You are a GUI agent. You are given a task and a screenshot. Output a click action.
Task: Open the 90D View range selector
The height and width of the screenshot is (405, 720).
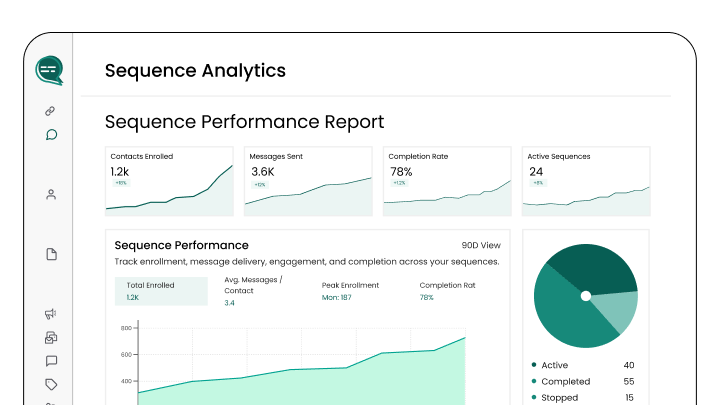pyautogui.click(x=481, y=245)
